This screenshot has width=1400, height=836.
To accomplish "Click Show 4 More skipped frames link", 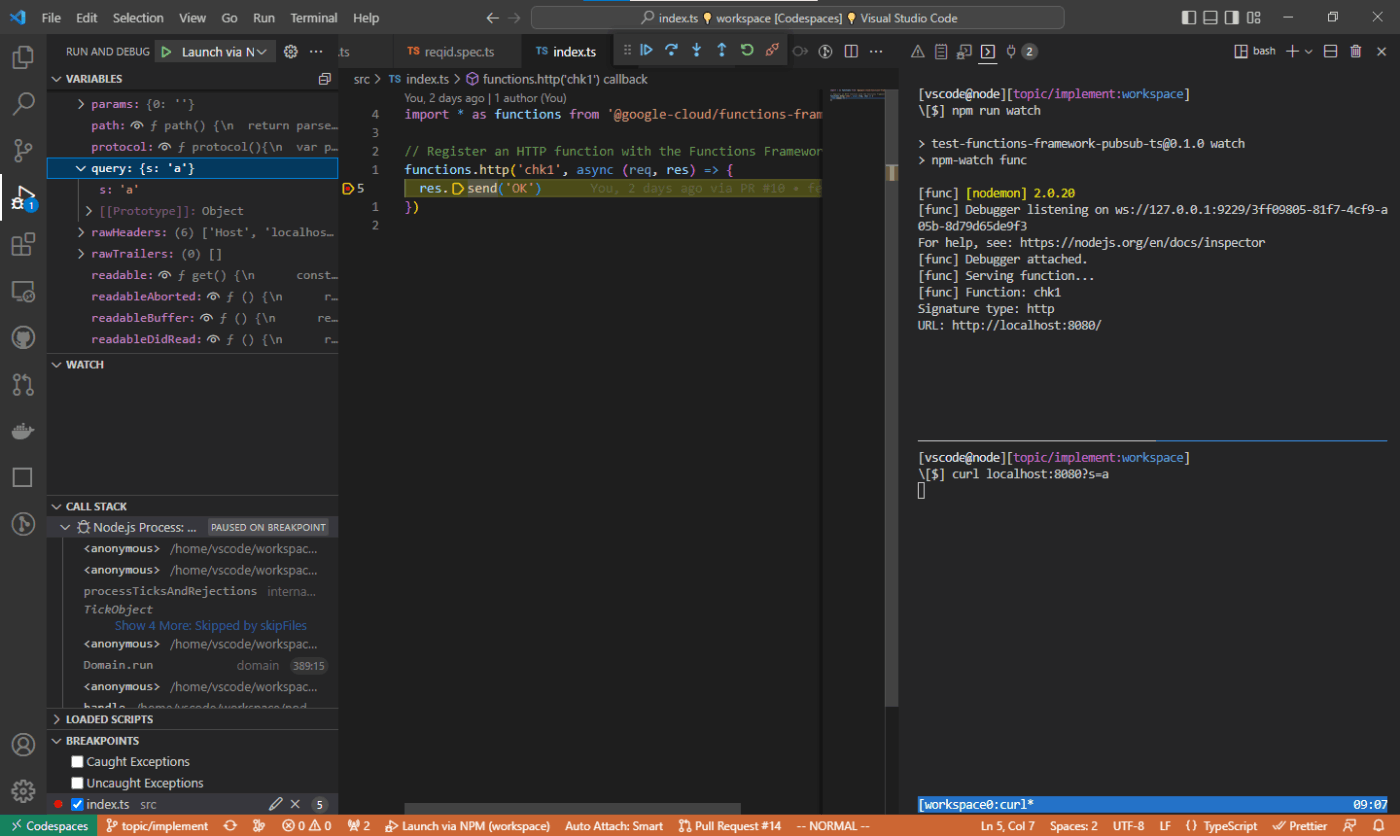I will [x=211, y=626].
